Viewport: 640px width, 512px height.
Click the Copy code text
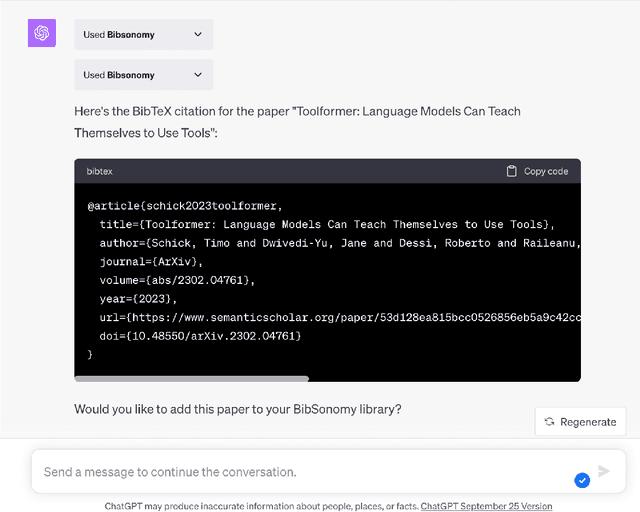tap(546, 171)
